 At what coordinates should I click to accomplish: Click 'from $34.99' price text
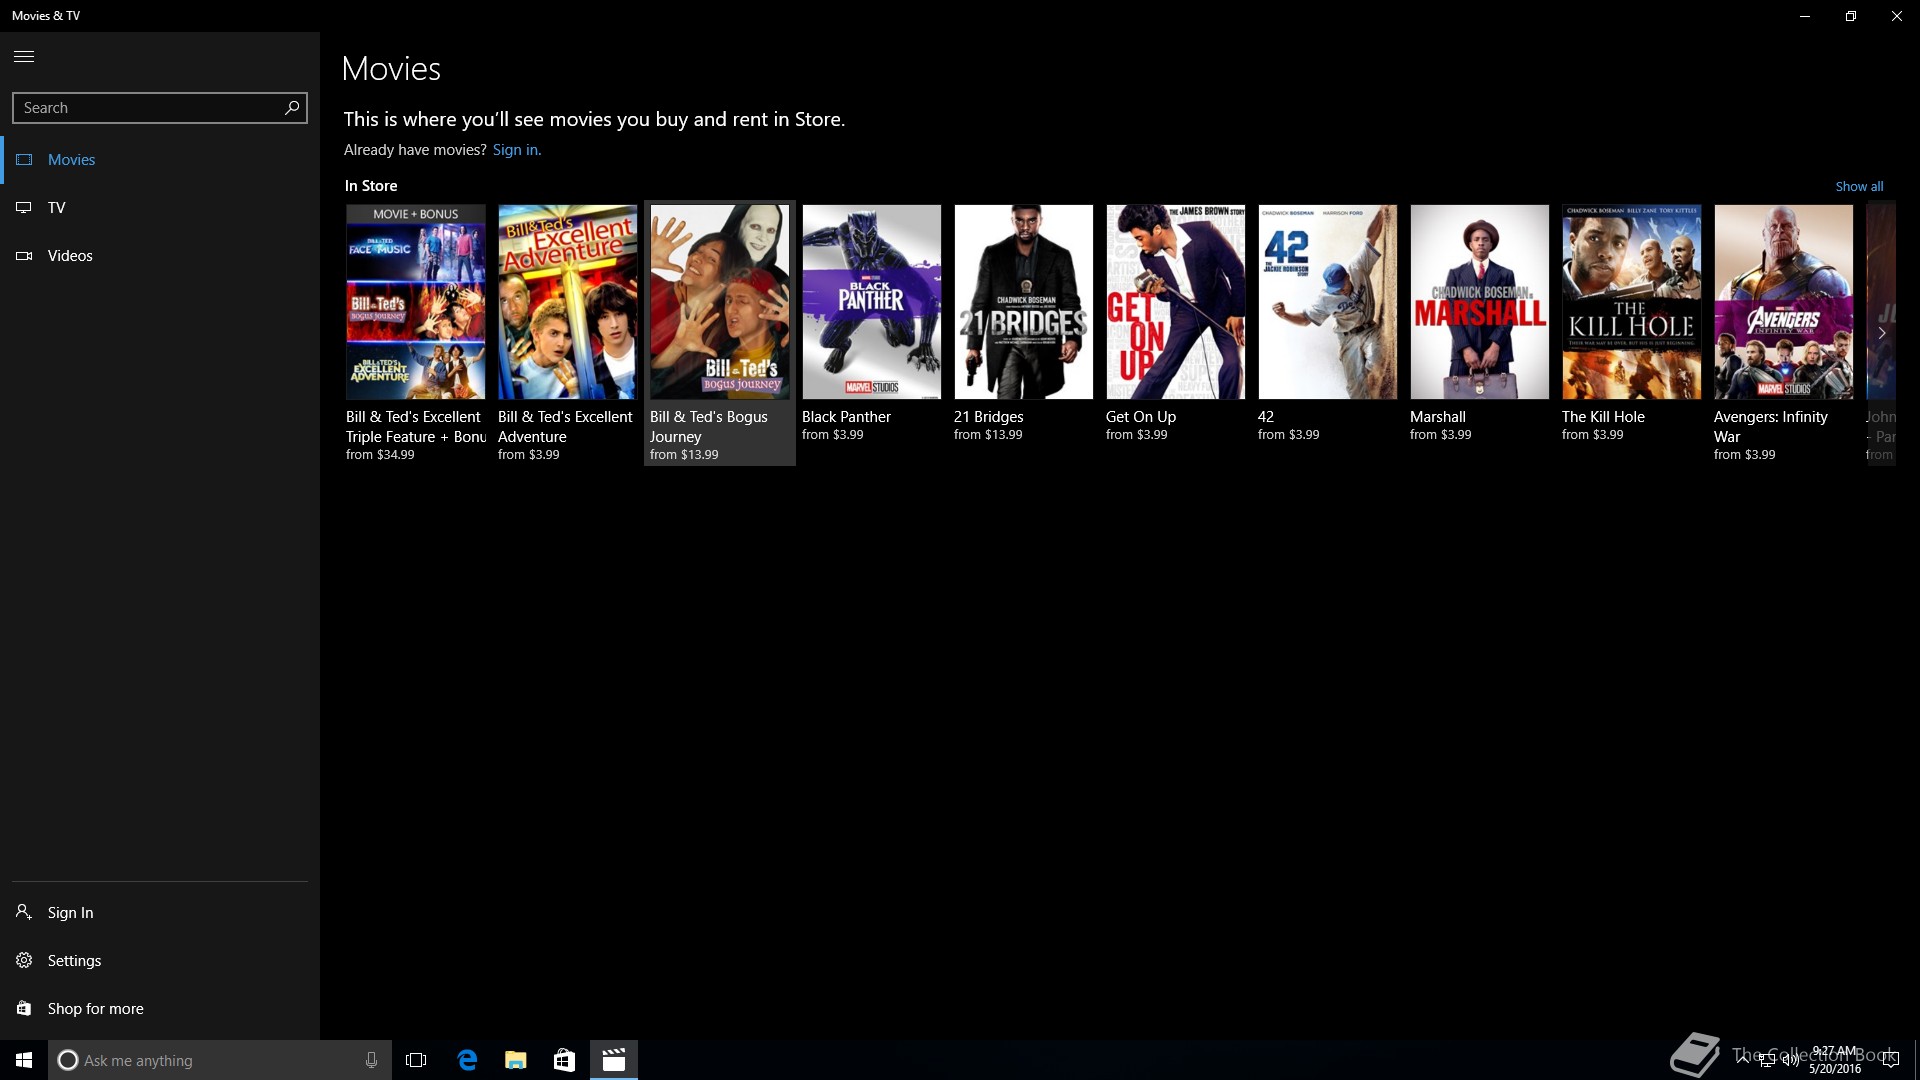tap(380, 455)
